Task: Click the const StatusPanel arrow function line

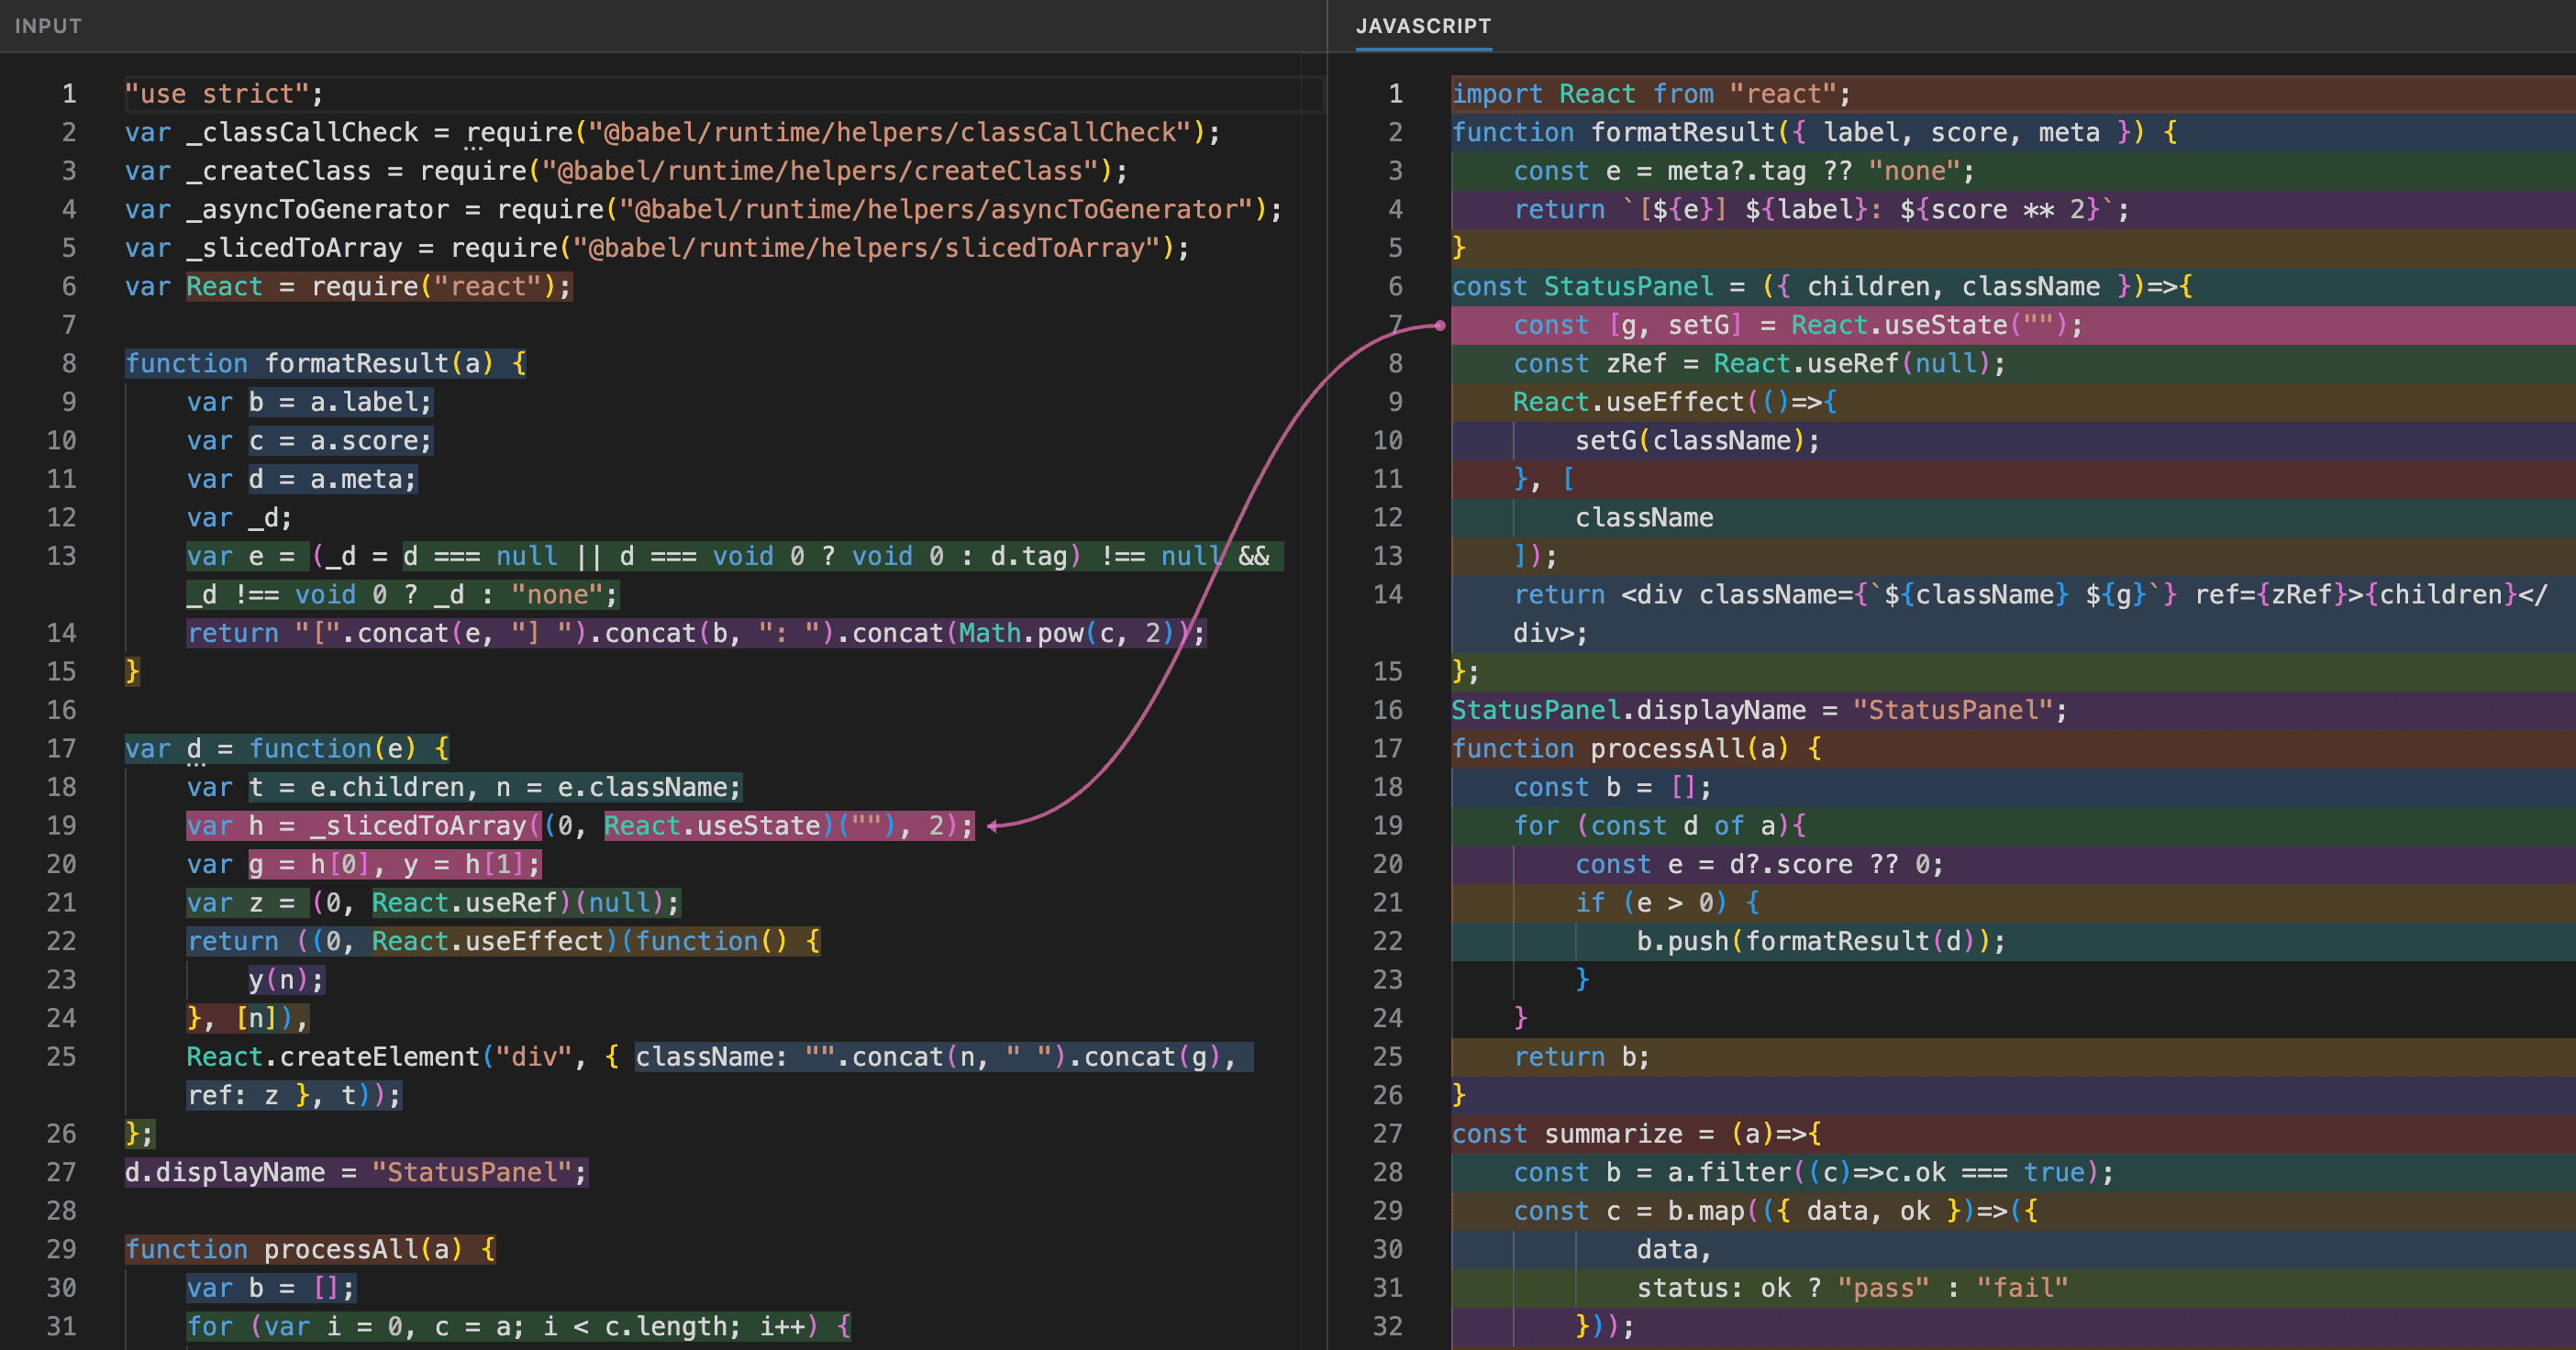Action: pyautogui.click(x=1821, y=287)
